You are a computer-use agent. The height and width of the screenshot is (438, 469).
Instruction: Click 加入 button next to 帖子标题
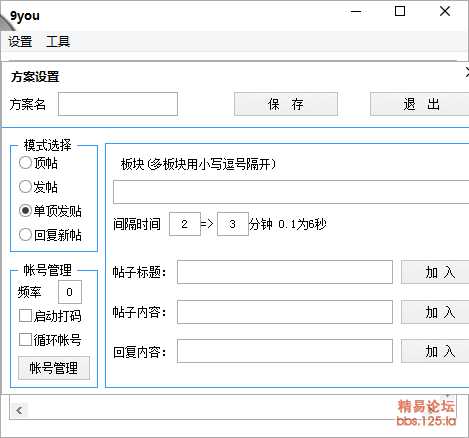pos(435,272)
